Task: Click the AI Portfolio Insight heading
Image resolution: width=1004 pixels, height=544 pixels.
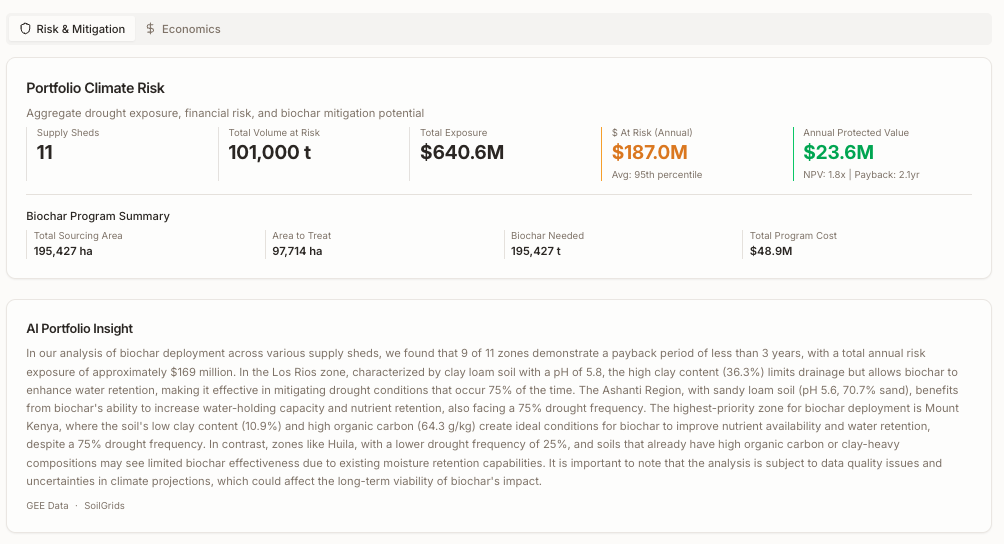Action: point(79,328)
